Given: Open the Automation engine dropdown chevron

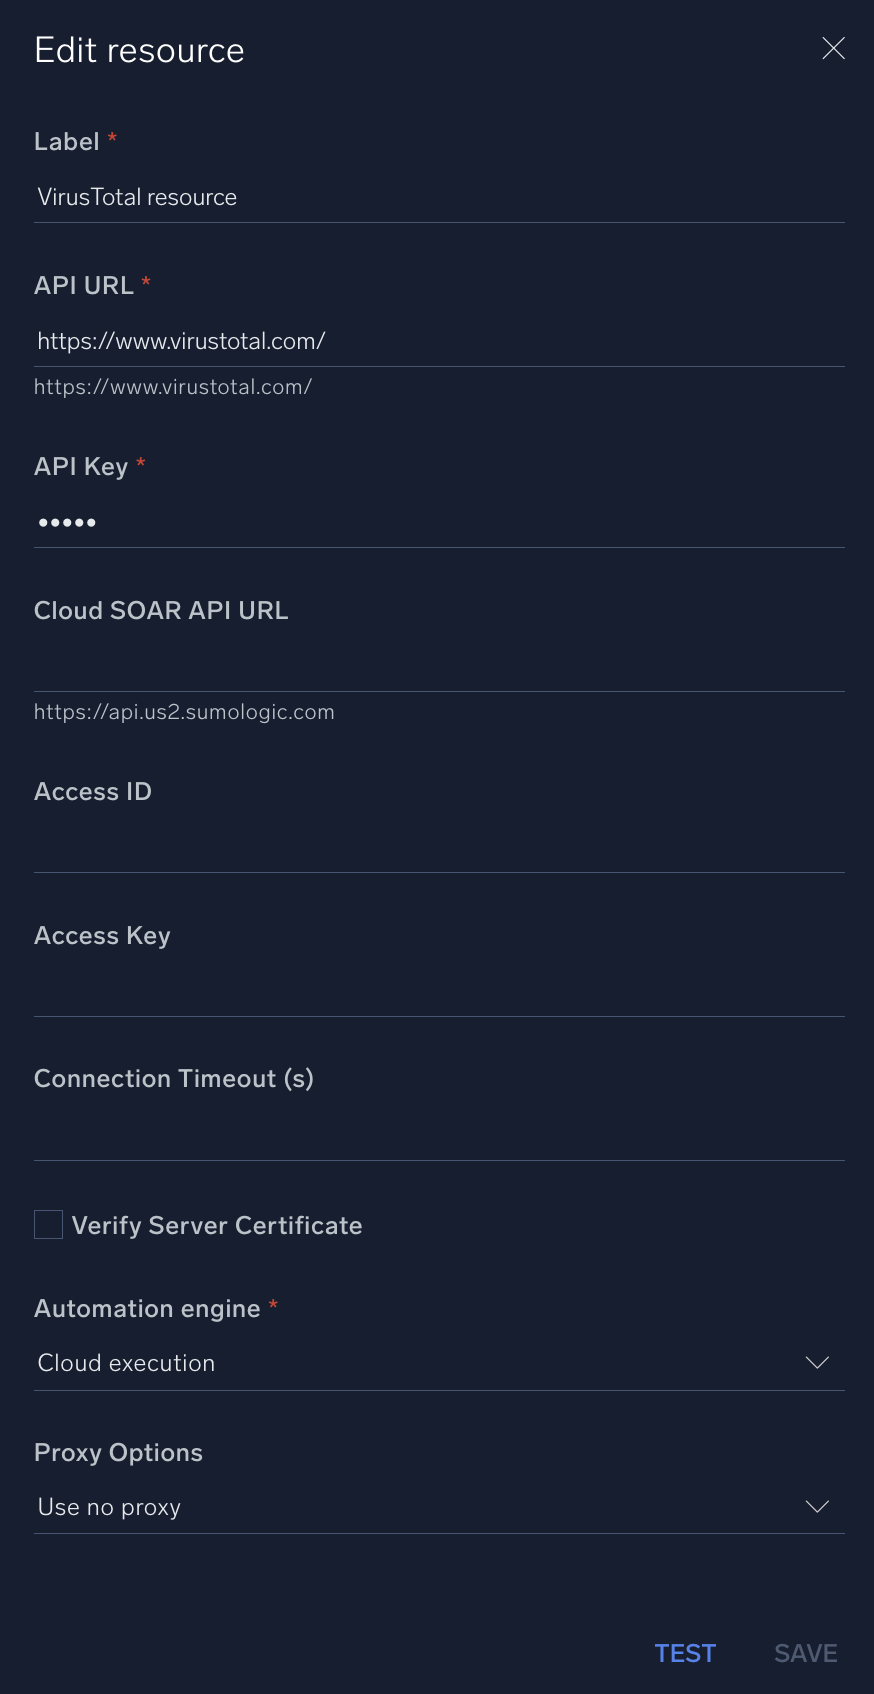Looking at the screenshot, I should tap(817, 1362).
